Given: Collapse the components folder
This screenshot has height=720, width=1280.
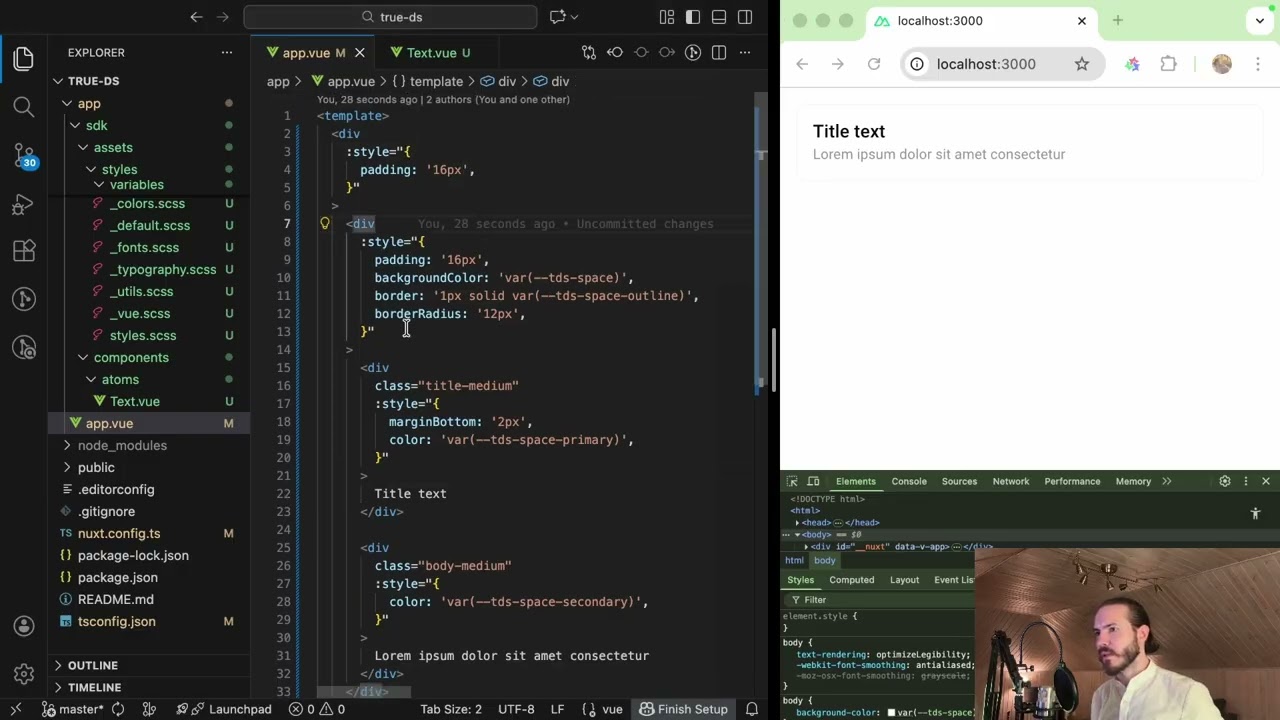Looking at the screenshot, I should pos(83,357).
